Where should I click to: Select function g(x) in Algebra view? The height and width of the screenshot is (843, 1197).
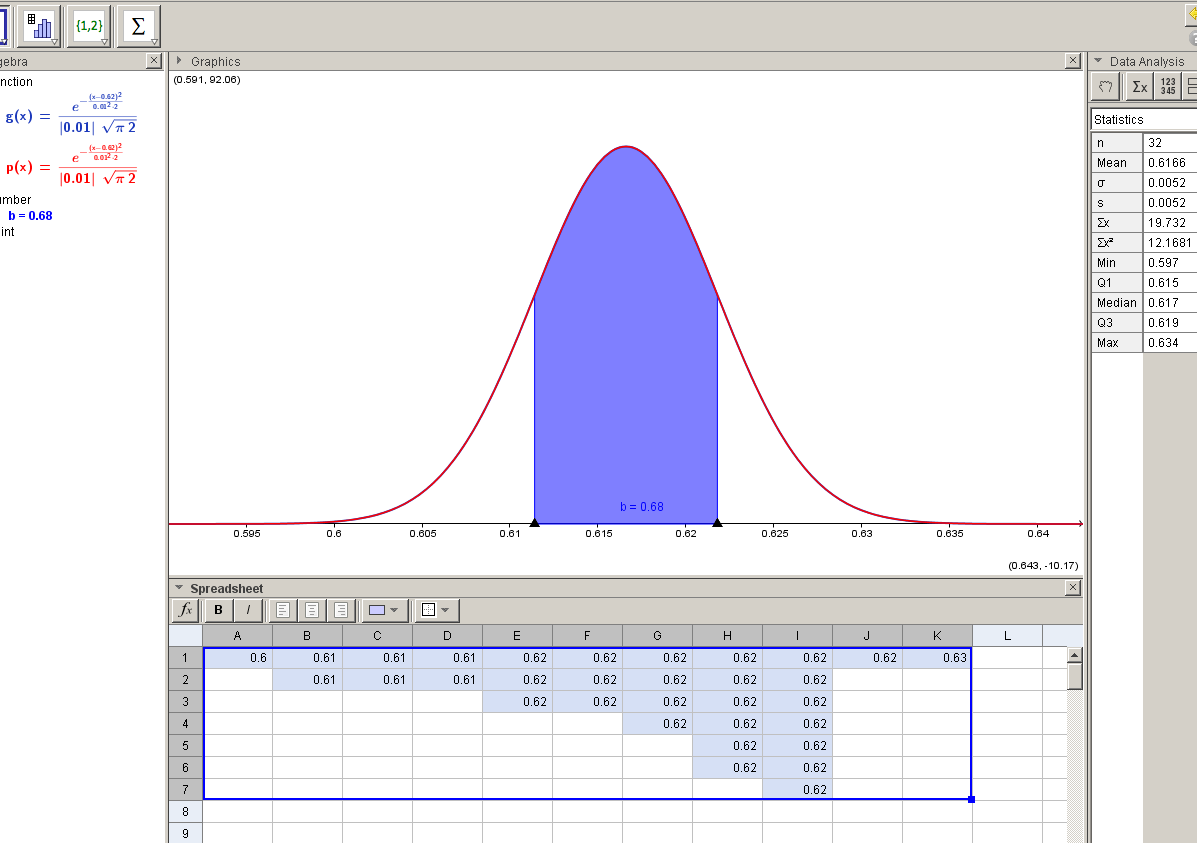coord(71,115)
